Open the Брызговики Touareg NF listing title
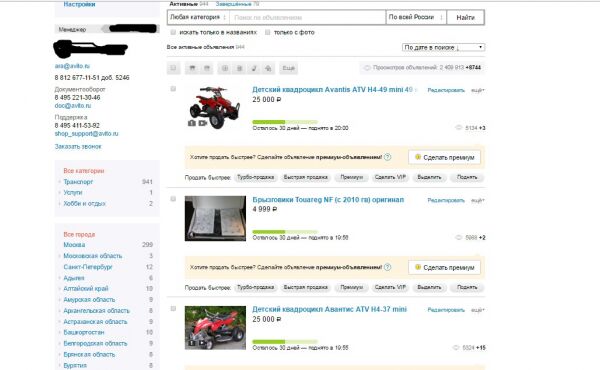 328,199
